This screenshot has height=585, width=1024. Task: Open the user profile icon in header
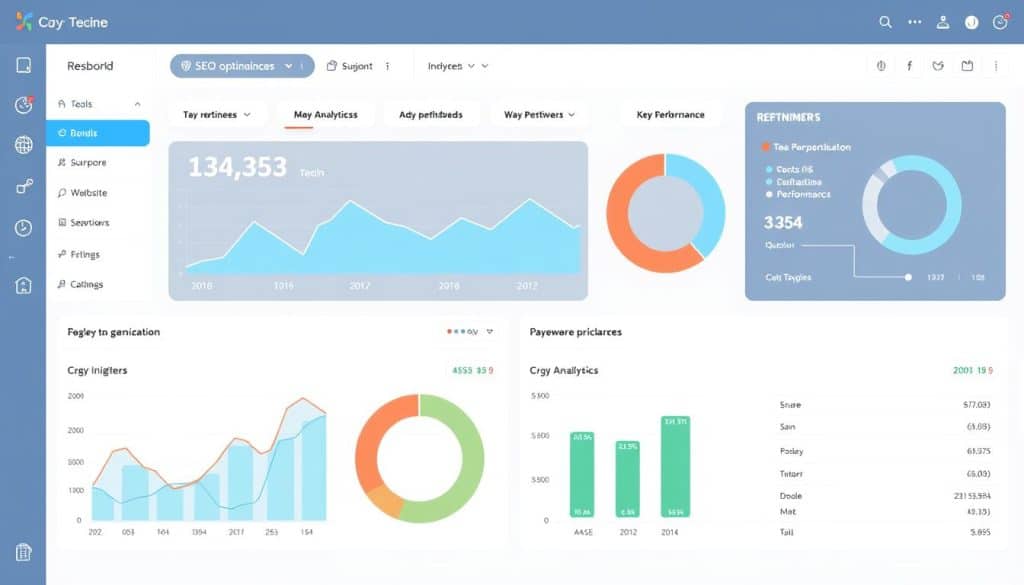pyautogui.click(x=943, y=22)
